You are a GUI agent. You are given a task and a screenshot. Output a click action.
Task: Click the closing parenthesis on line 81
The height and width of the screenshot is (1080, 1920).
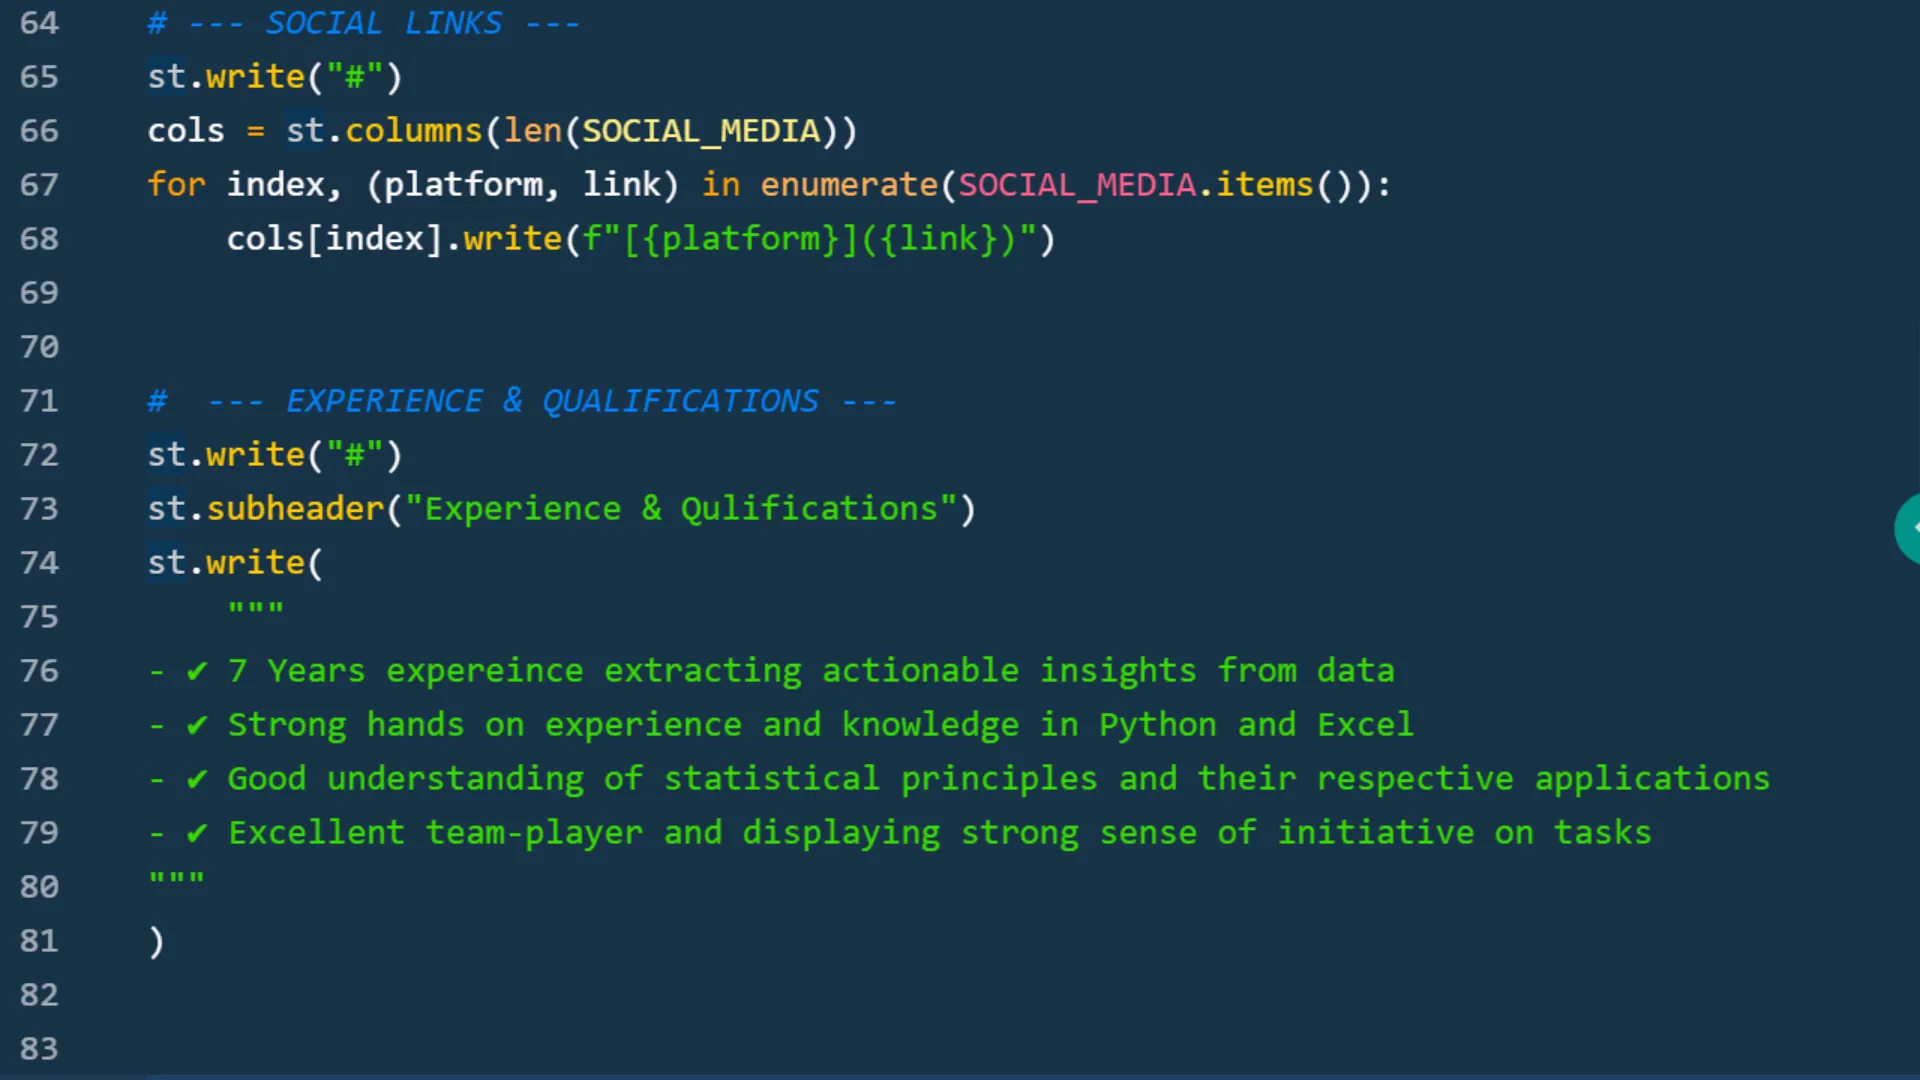pyautogui.click(x=156, y=941)
